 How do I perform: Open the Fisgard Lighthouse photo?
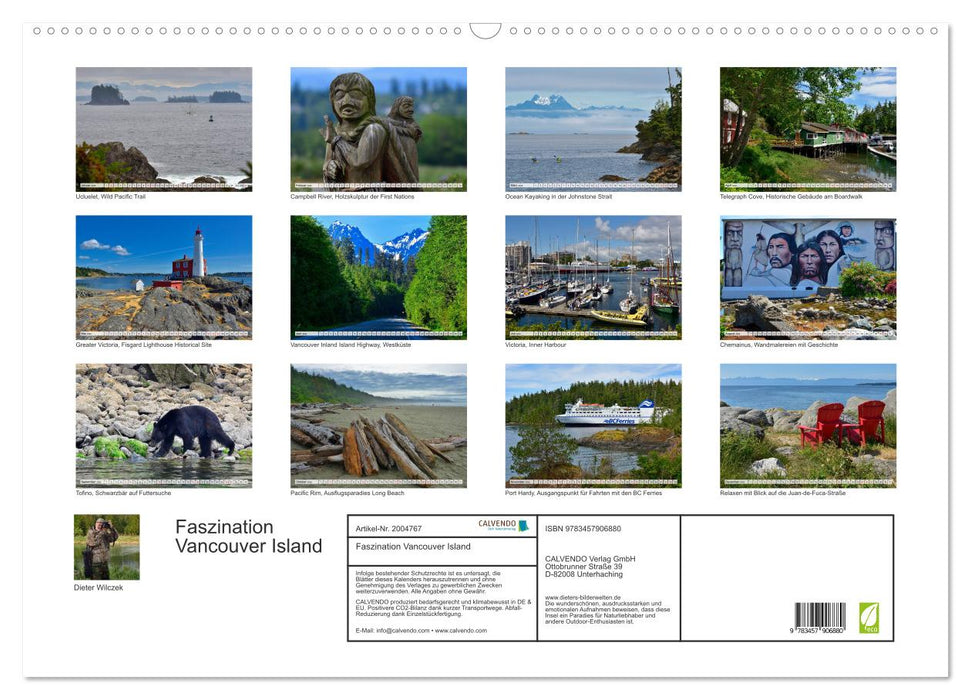click(163, 276)
